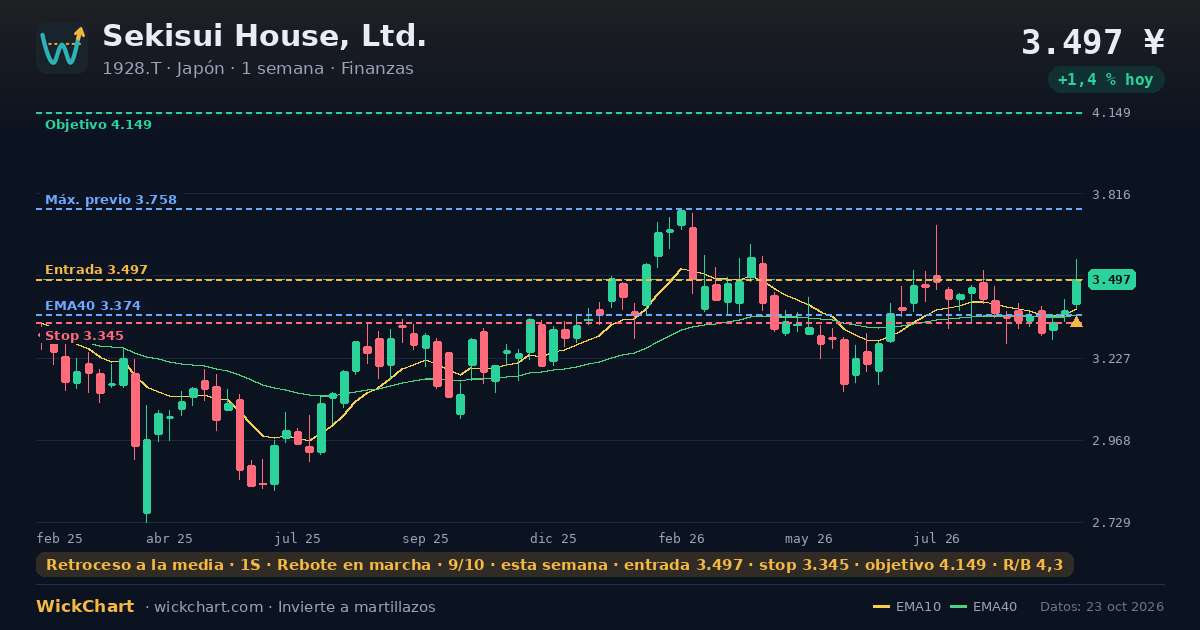The height and width of the screenshot is (630, 1200).
Task: Click the EMA40 green legend entry in footer
Action: pyautogui.click(x=983, y=607)
